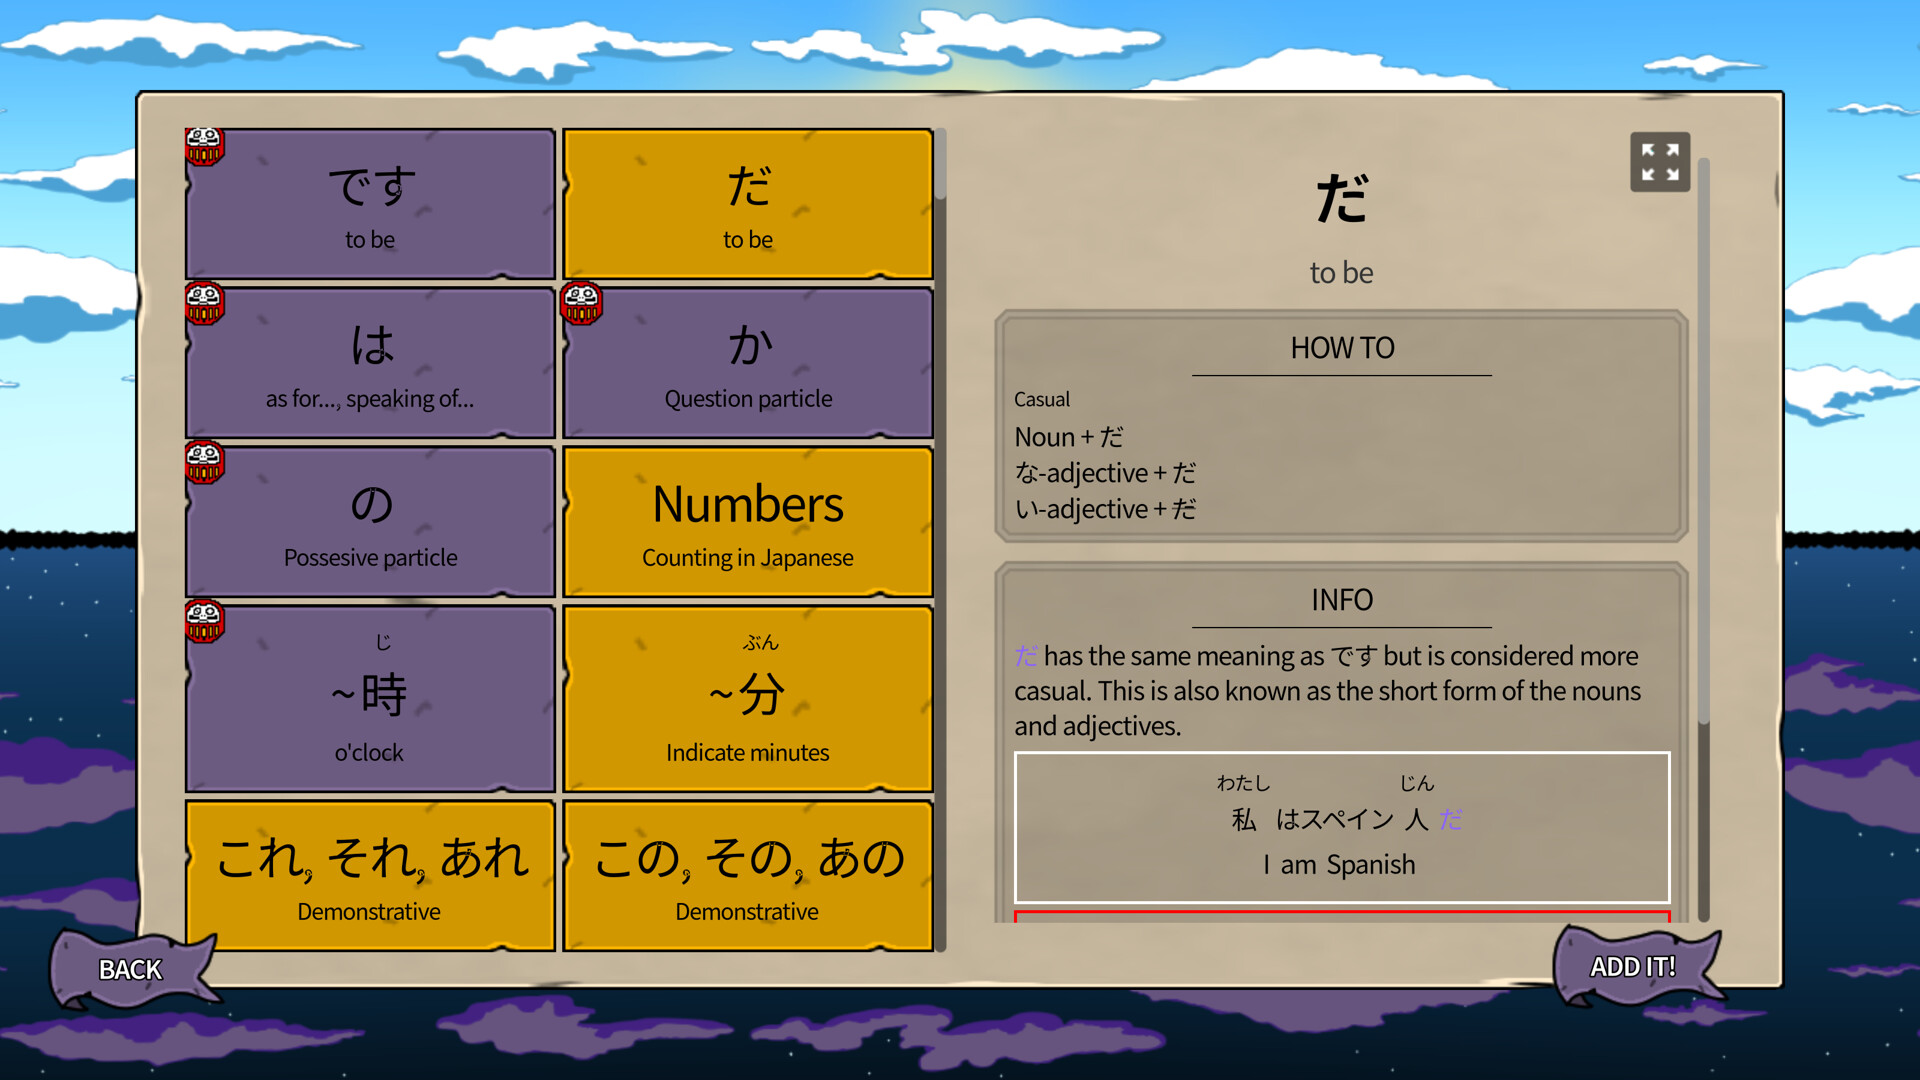The image size is (1920, 1080).
Task: Click the daruma badge on the か card
Action: coord(581,303)
